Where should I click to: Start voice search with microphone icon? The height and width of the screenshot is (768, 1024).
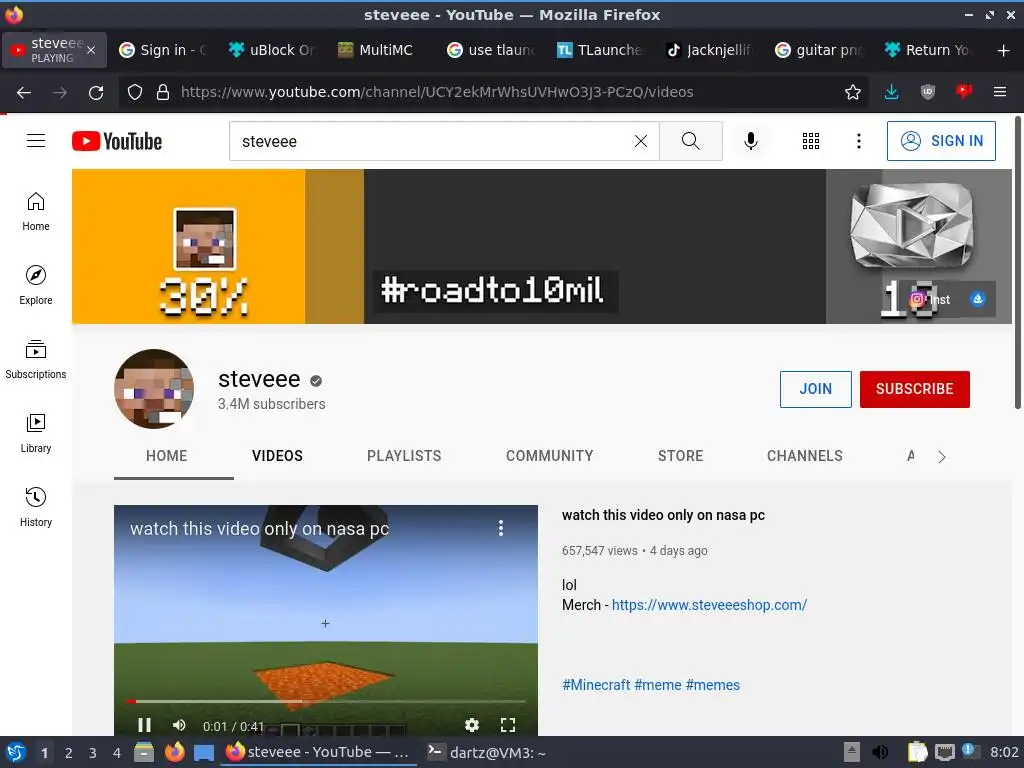[x=751, y=141]
